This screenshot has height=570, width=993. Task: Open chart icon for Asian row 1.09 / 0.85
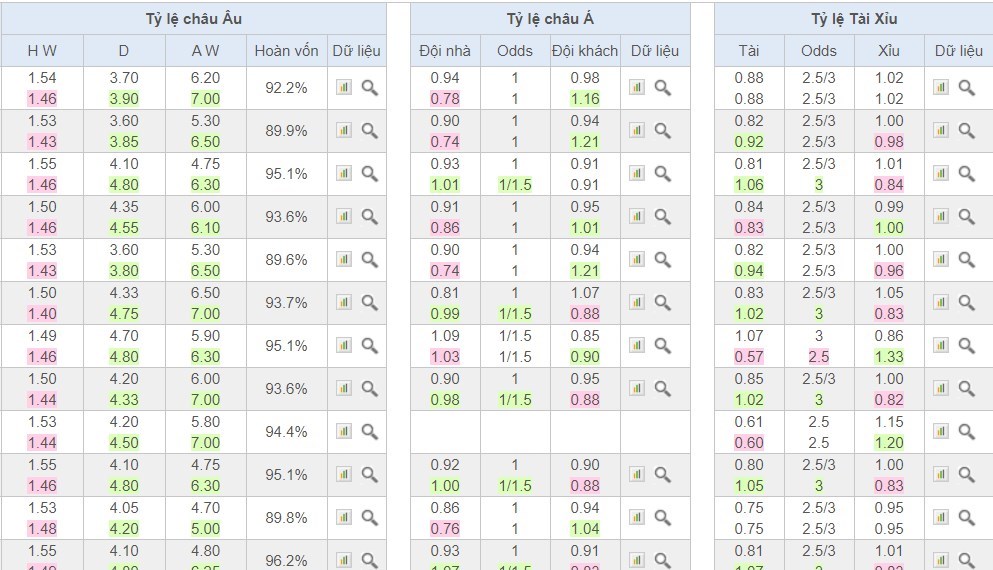coord(637,346)
